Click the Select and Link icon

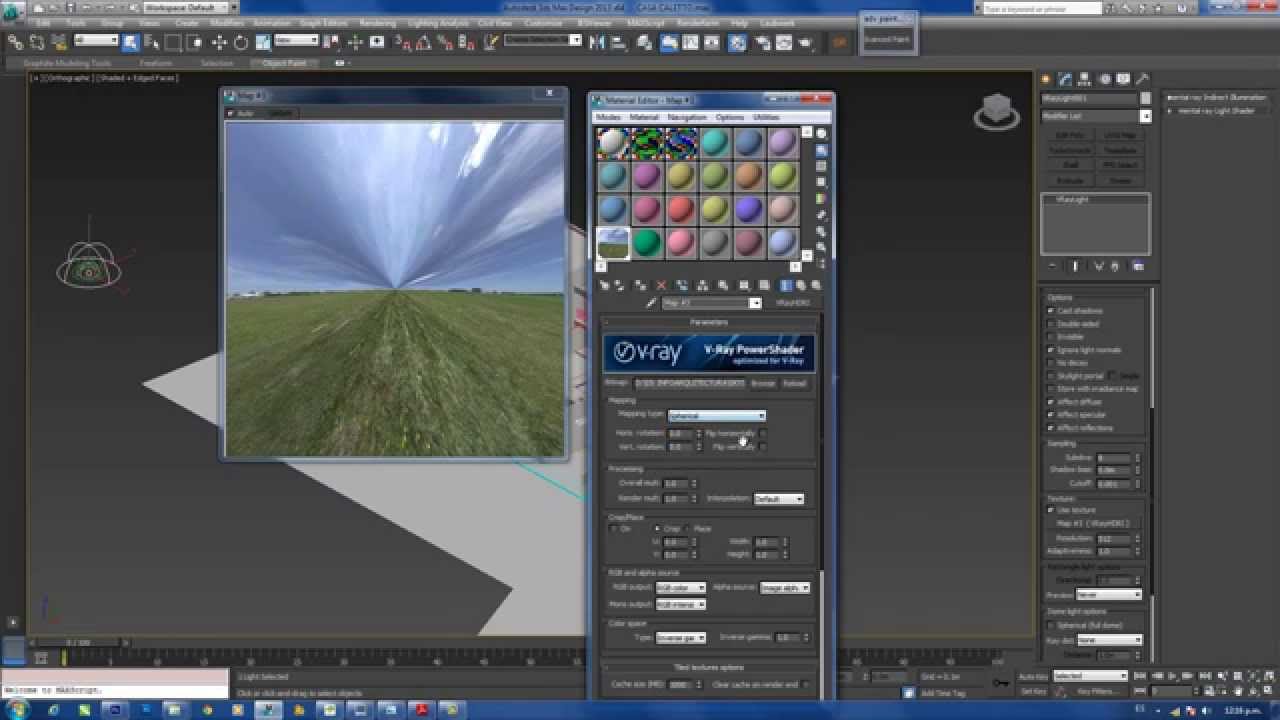[15, 42]
